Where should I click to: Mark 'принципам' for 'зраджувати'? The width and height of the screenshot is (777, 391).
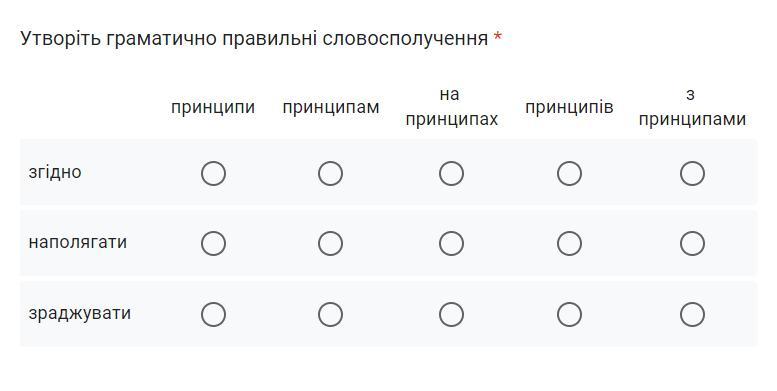pos(330,314)
